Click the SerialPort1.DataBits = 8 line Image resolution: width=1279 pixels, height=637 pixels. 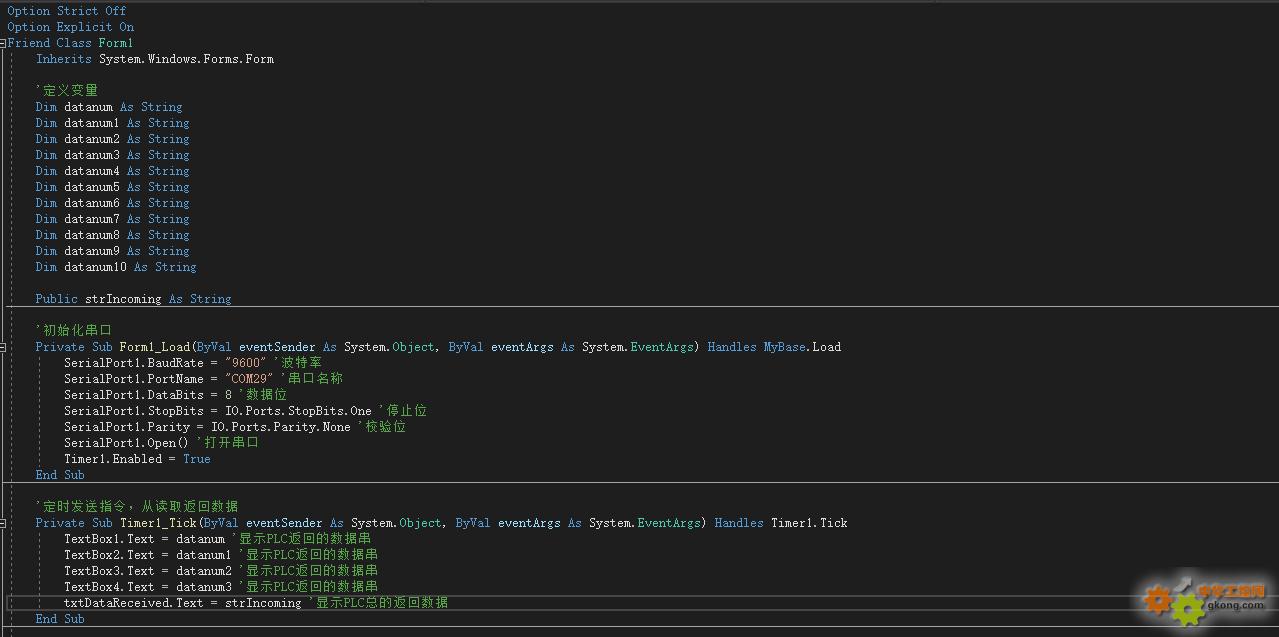(x=148, y=395)
